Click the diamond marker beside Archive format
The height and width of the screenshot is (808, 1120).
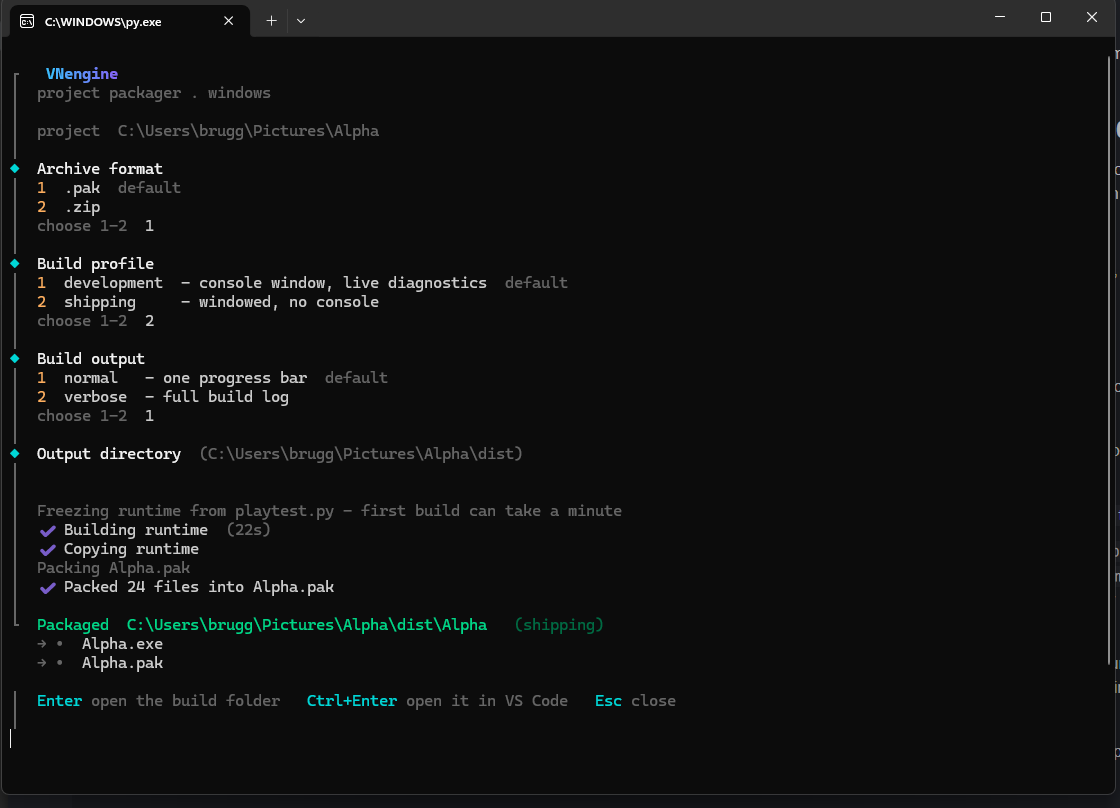click(x=15, y=169)
